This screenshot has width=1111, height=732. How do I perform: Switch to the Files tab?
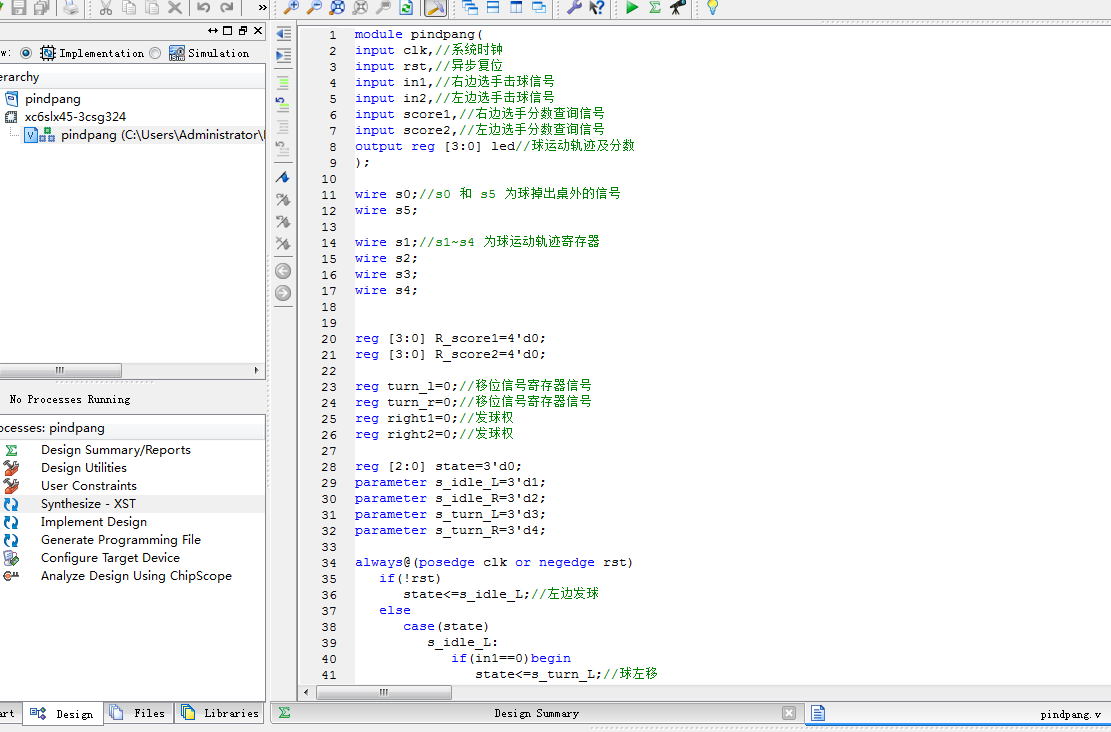coord(139,713)
